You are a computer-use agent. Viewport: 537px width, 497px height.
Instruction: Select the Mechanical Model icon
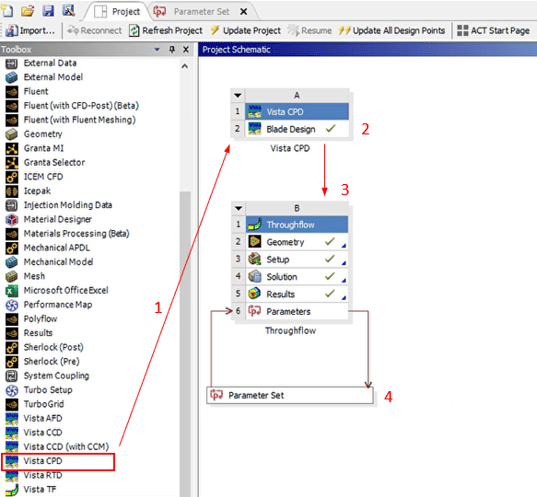pyautogui.click(x=11, y=262)
